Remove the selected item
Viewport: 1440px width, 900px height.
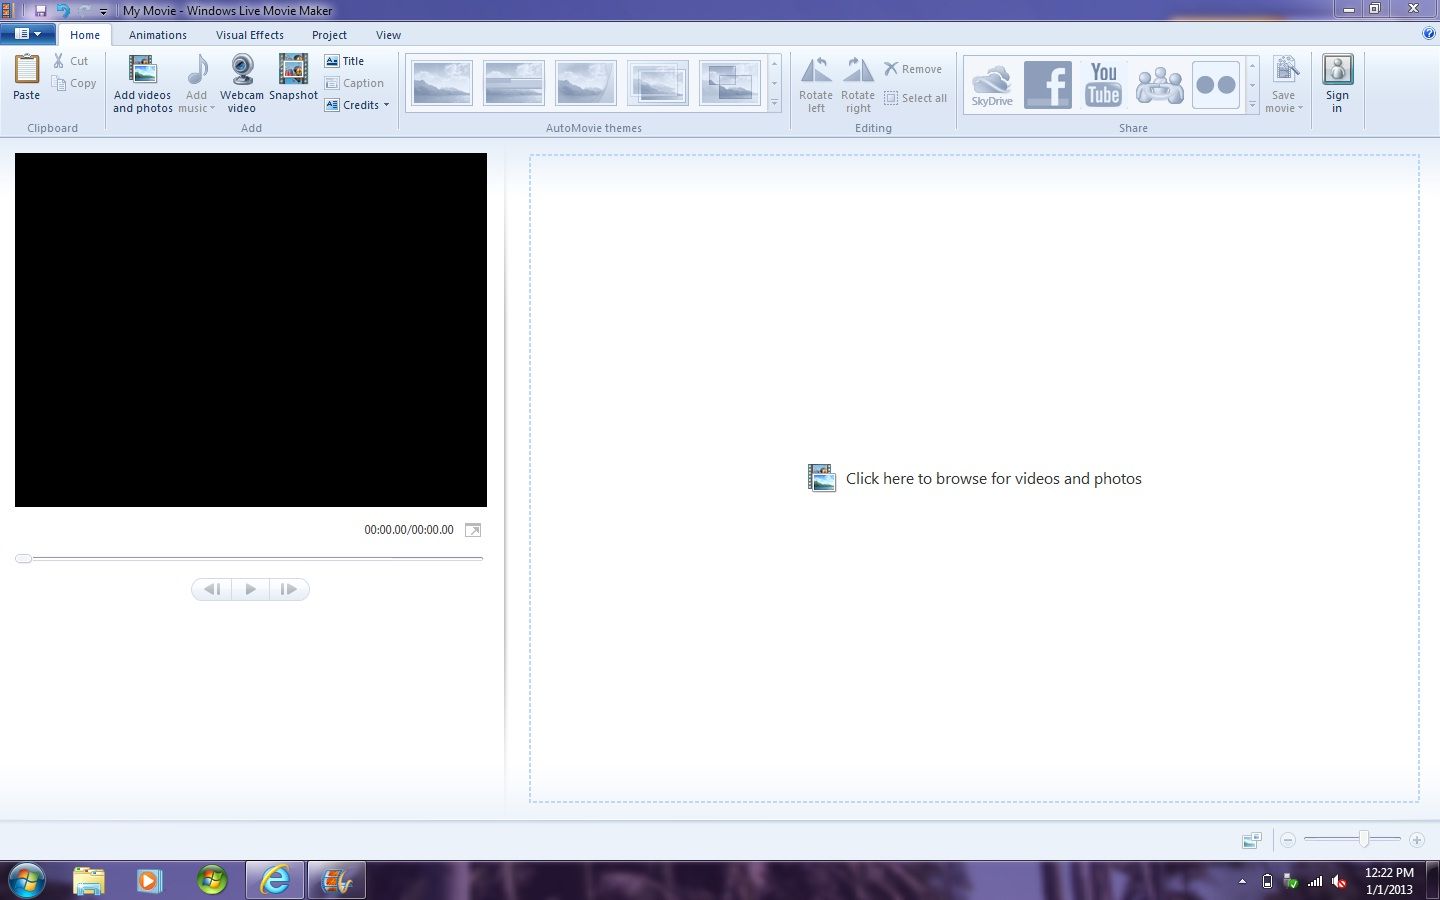(x=913, y=69)
